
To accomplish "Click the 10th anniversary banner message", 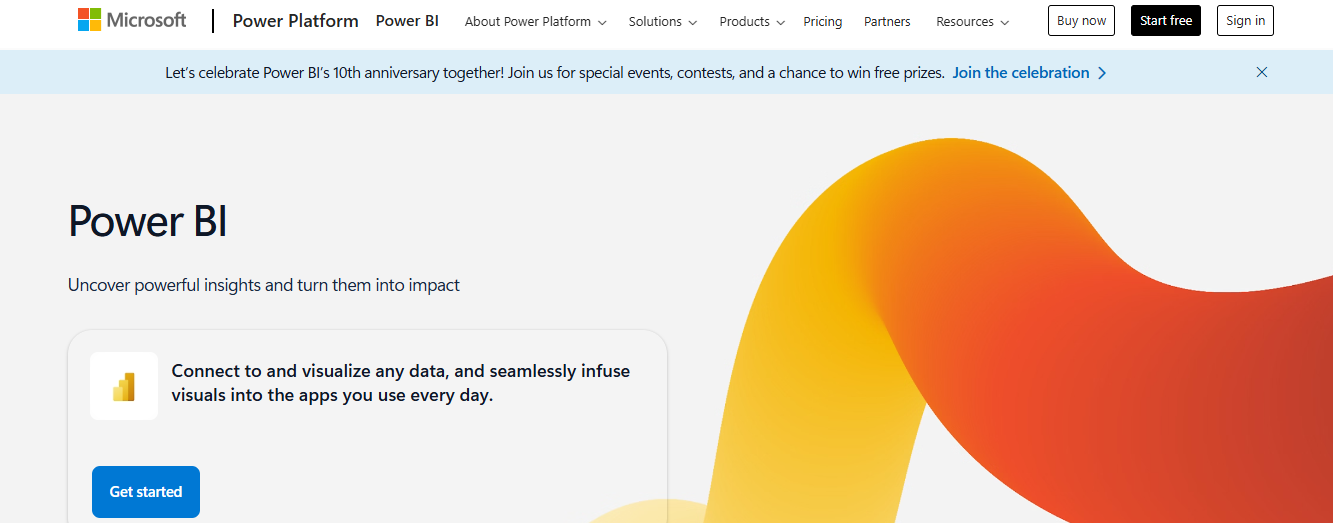I will tap(555, 73).
